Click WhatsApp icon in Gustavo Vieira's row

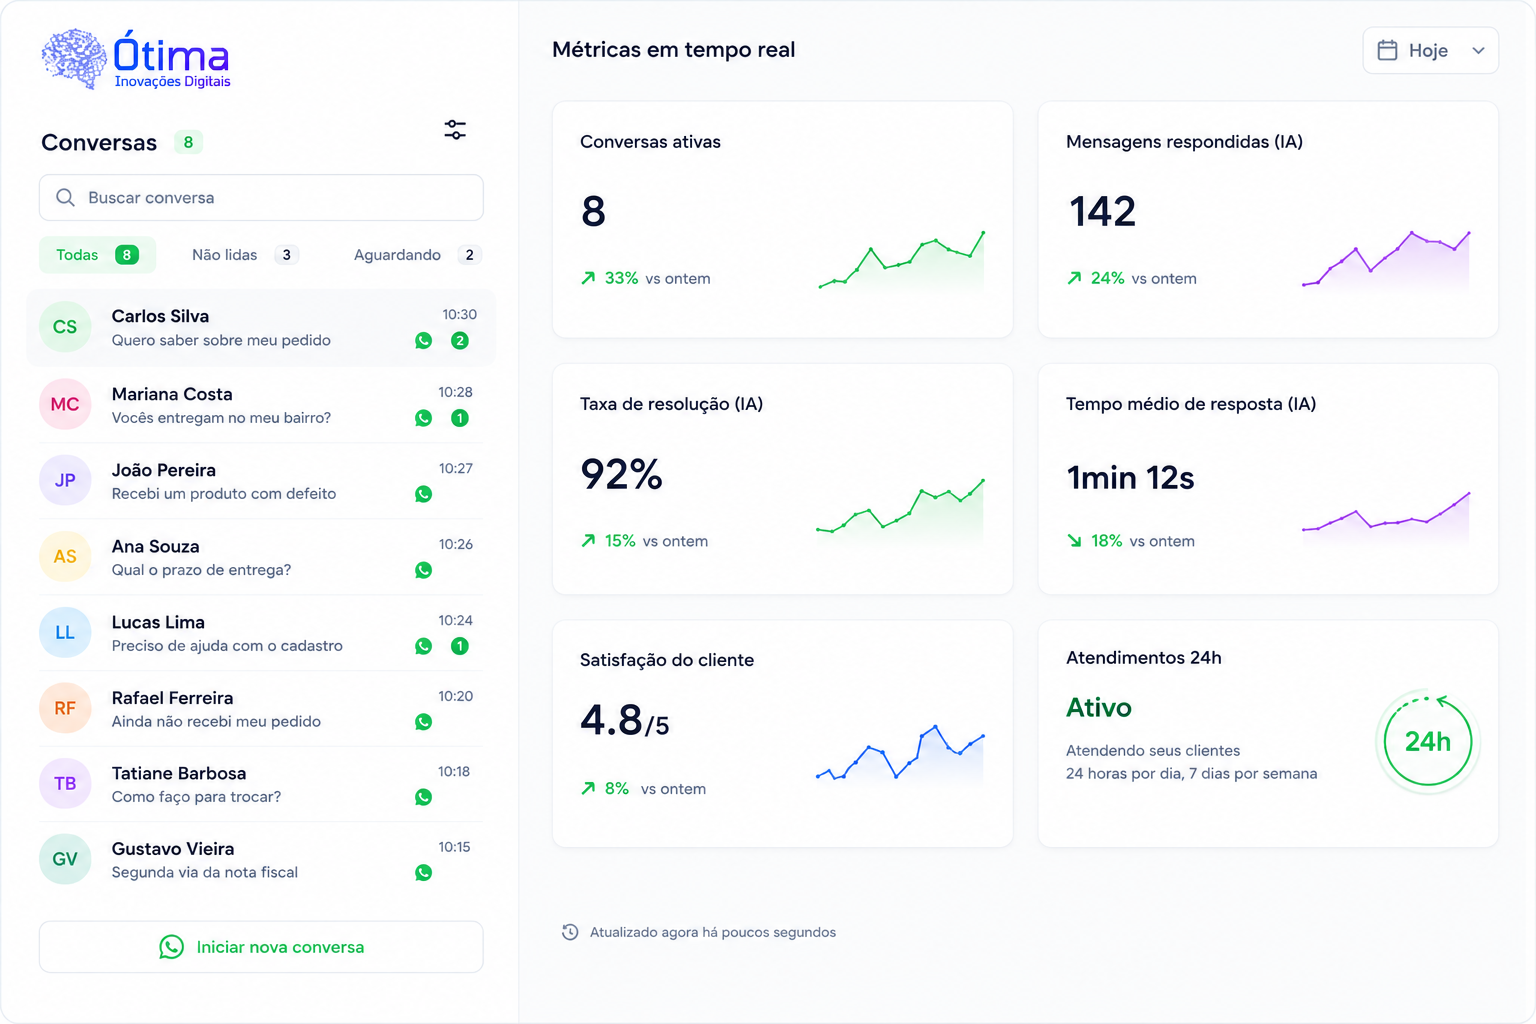tap(424, 873)
